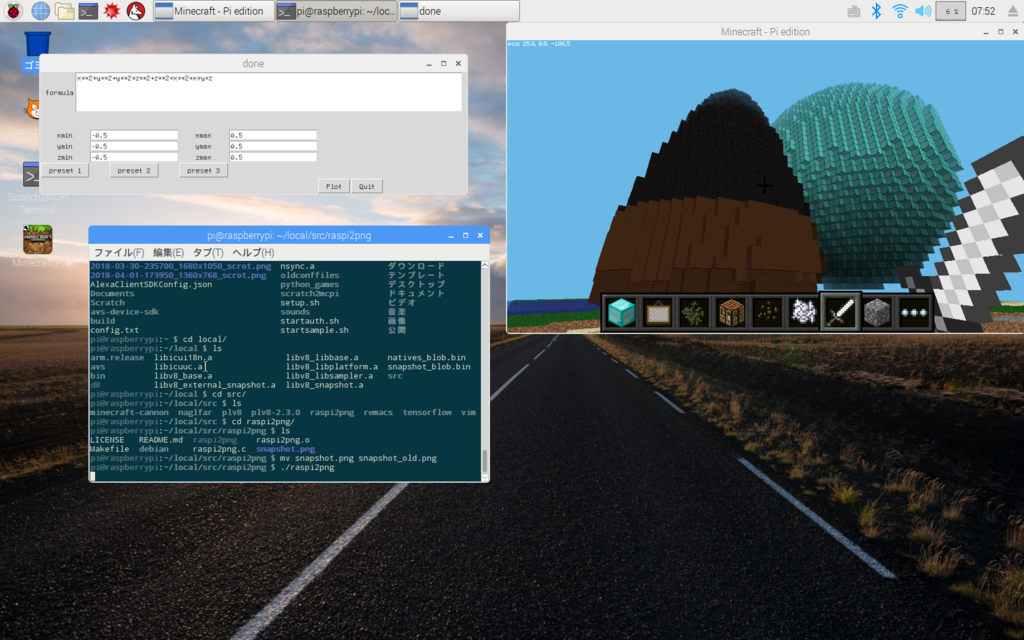Image resolution: width=1024 pixels, height=640 pixels.
Task: Open the file manager folder icon
Action: click(64, 10)
